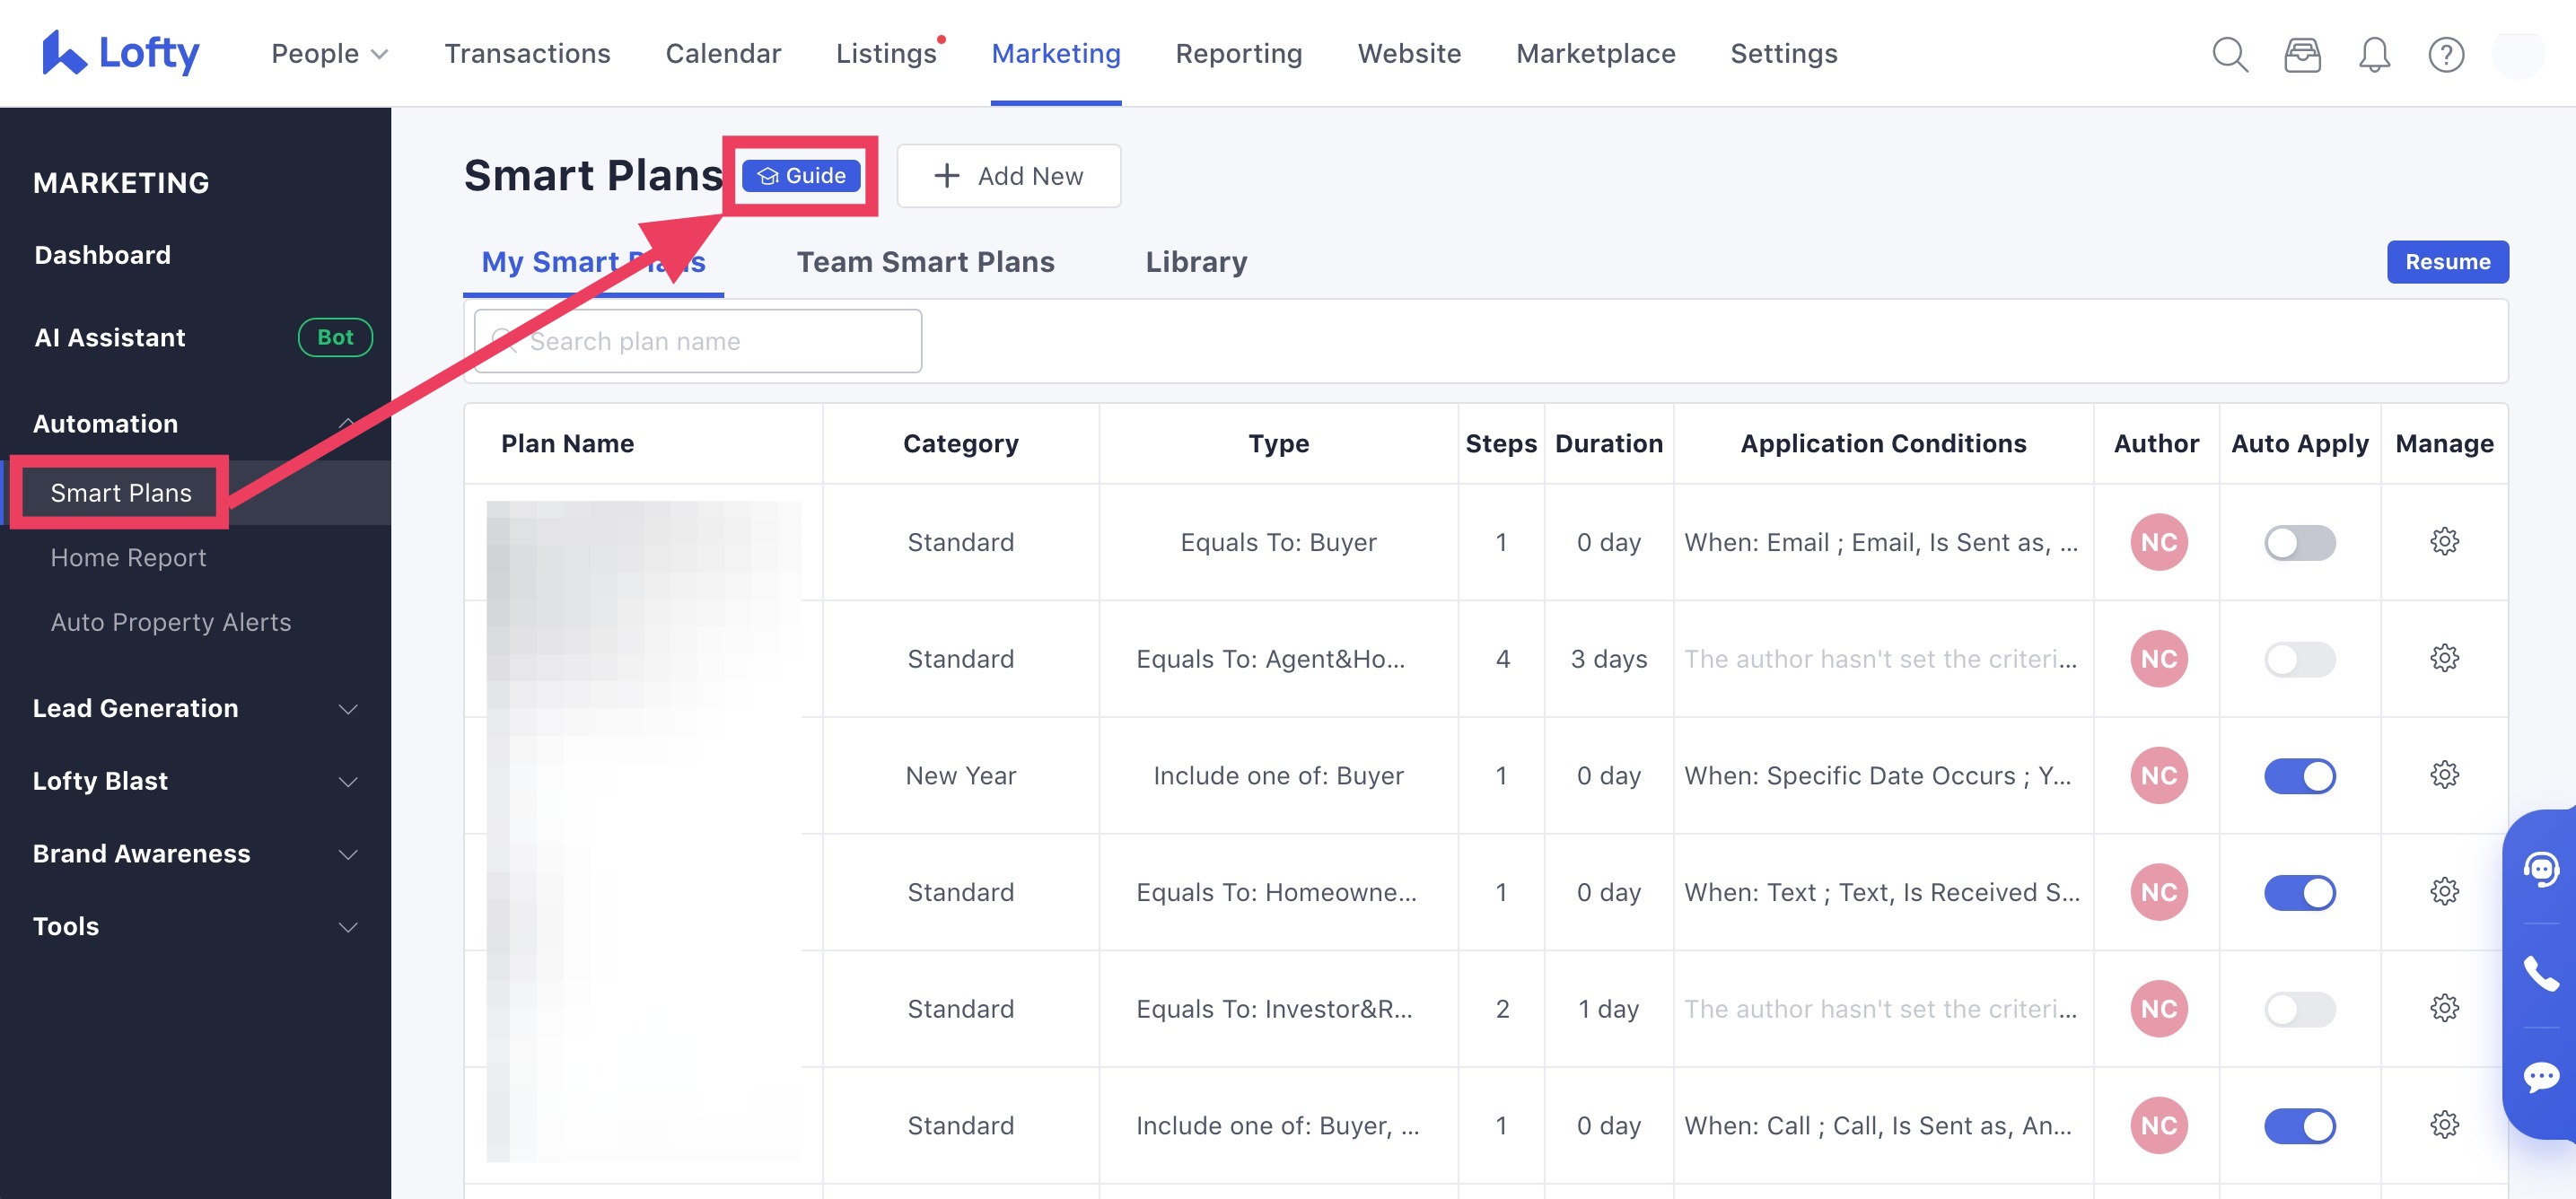Click the help question mark icon

[x=2445, y=54]
